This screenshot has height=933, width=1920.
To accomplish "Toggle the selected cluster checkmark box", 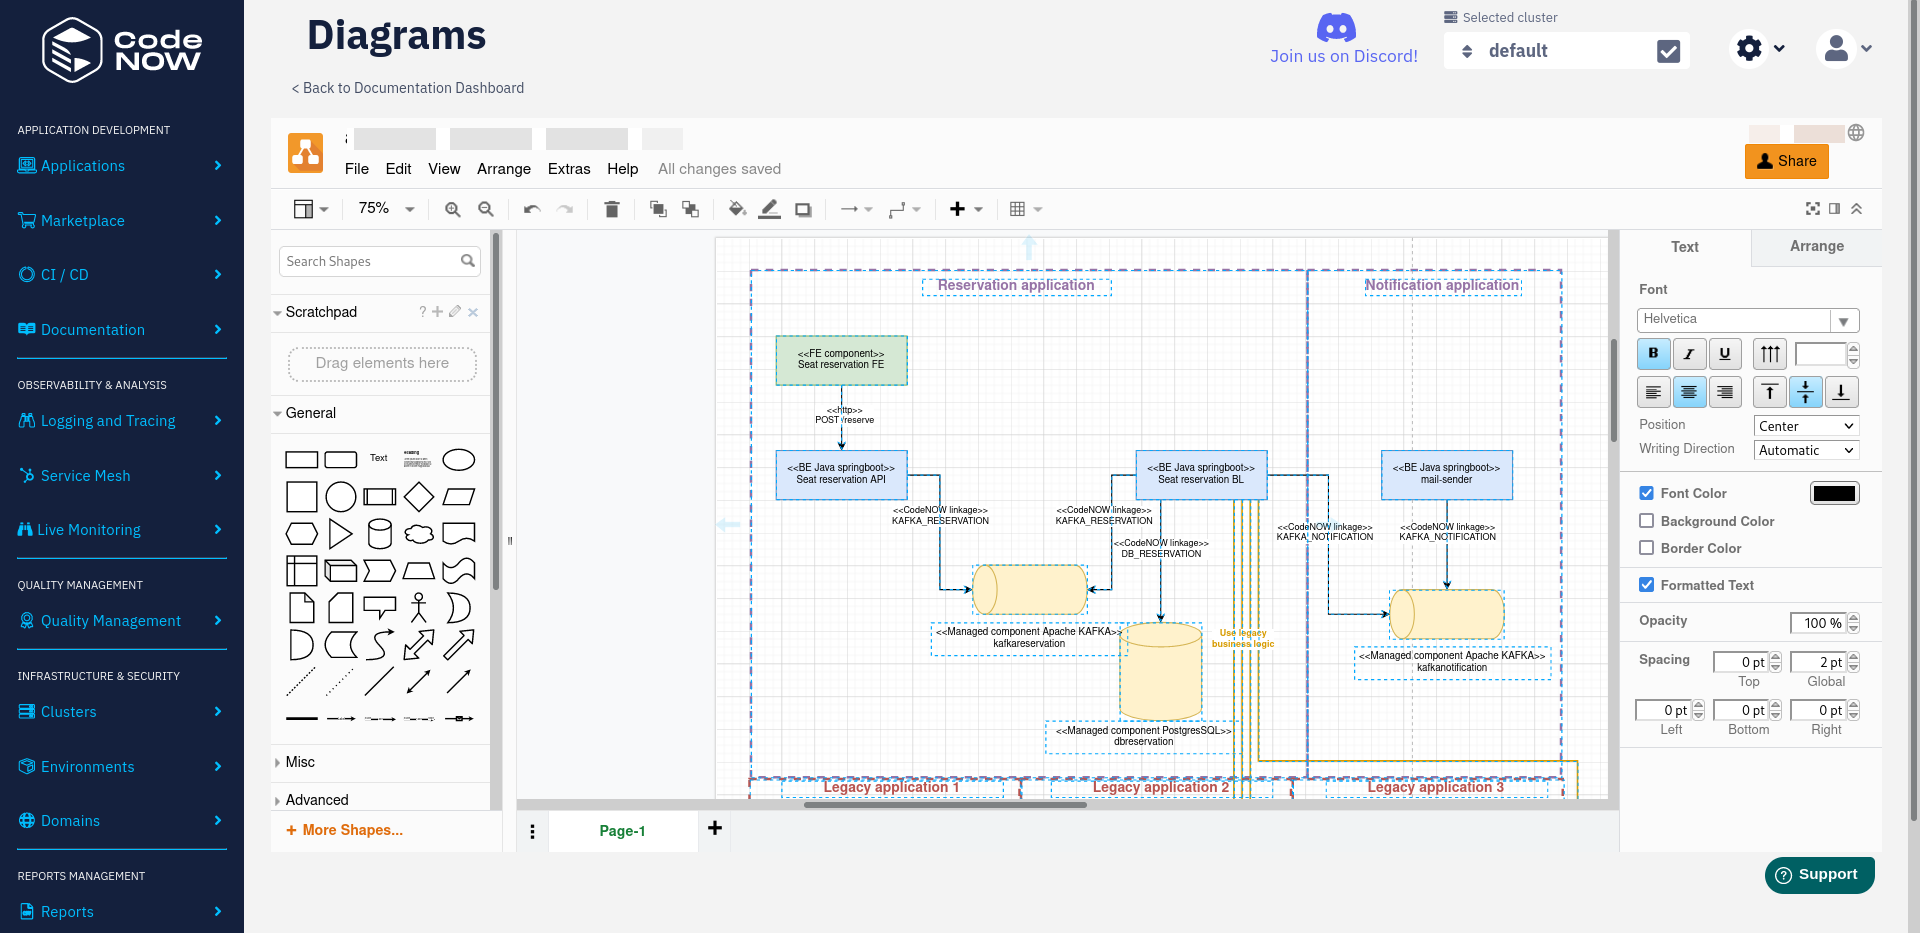I will pos(1669,51).
